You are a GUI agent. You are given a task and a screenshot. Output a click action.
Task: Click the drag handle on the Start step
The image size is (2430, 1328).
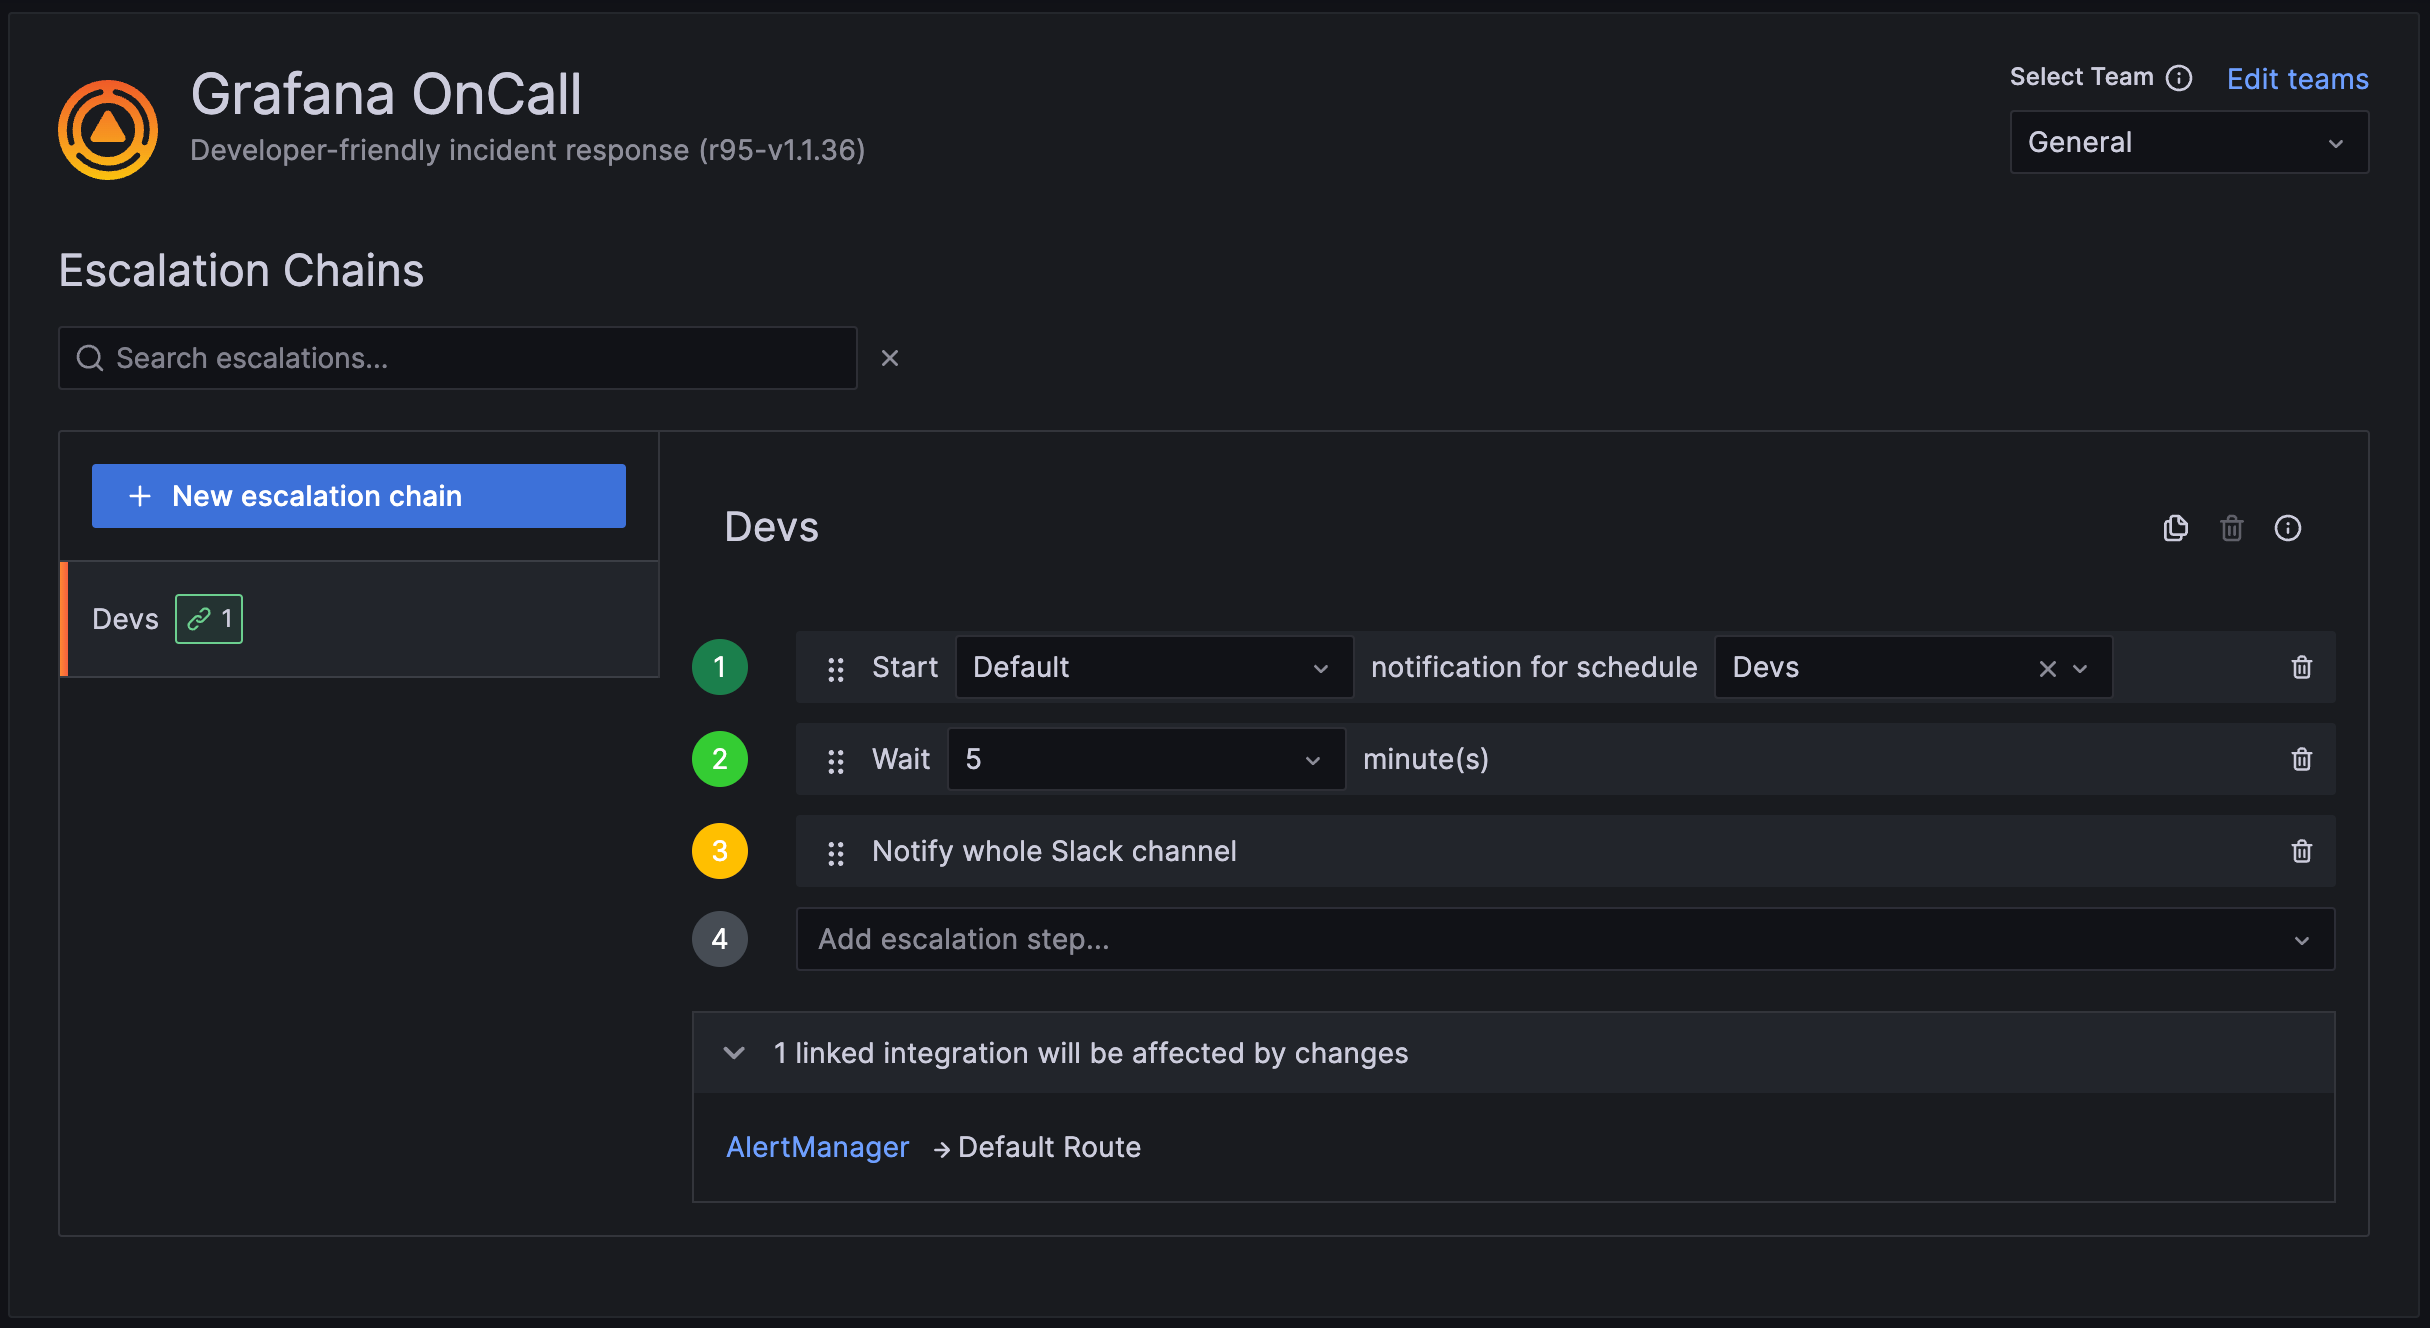pos(836,667)
